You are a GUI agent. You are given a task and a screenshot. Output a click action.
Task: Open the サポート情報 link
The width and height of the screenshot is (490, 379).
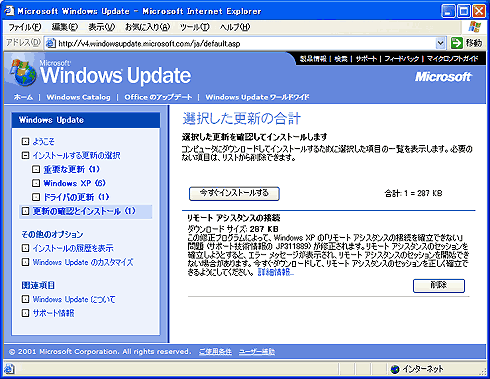point(53,313)
